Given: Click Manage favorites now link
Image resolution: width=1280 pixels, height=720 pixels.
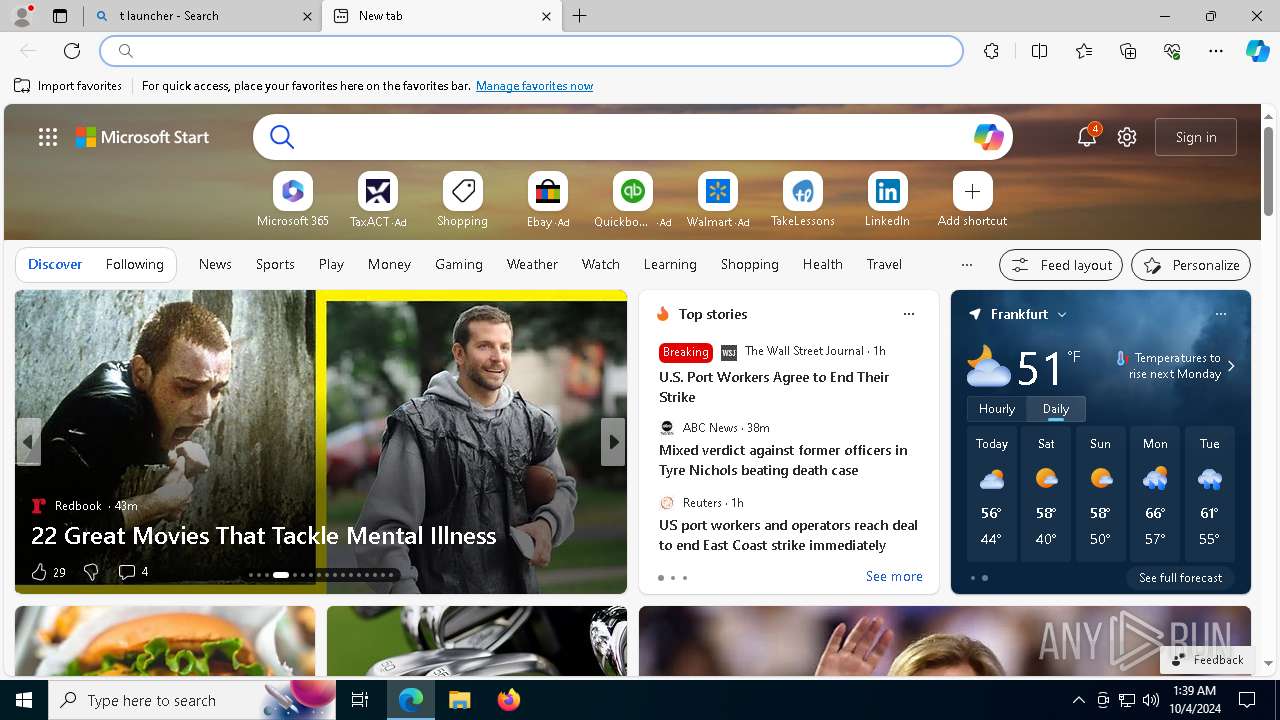Looking at the screenshot, I should (534, 86).
